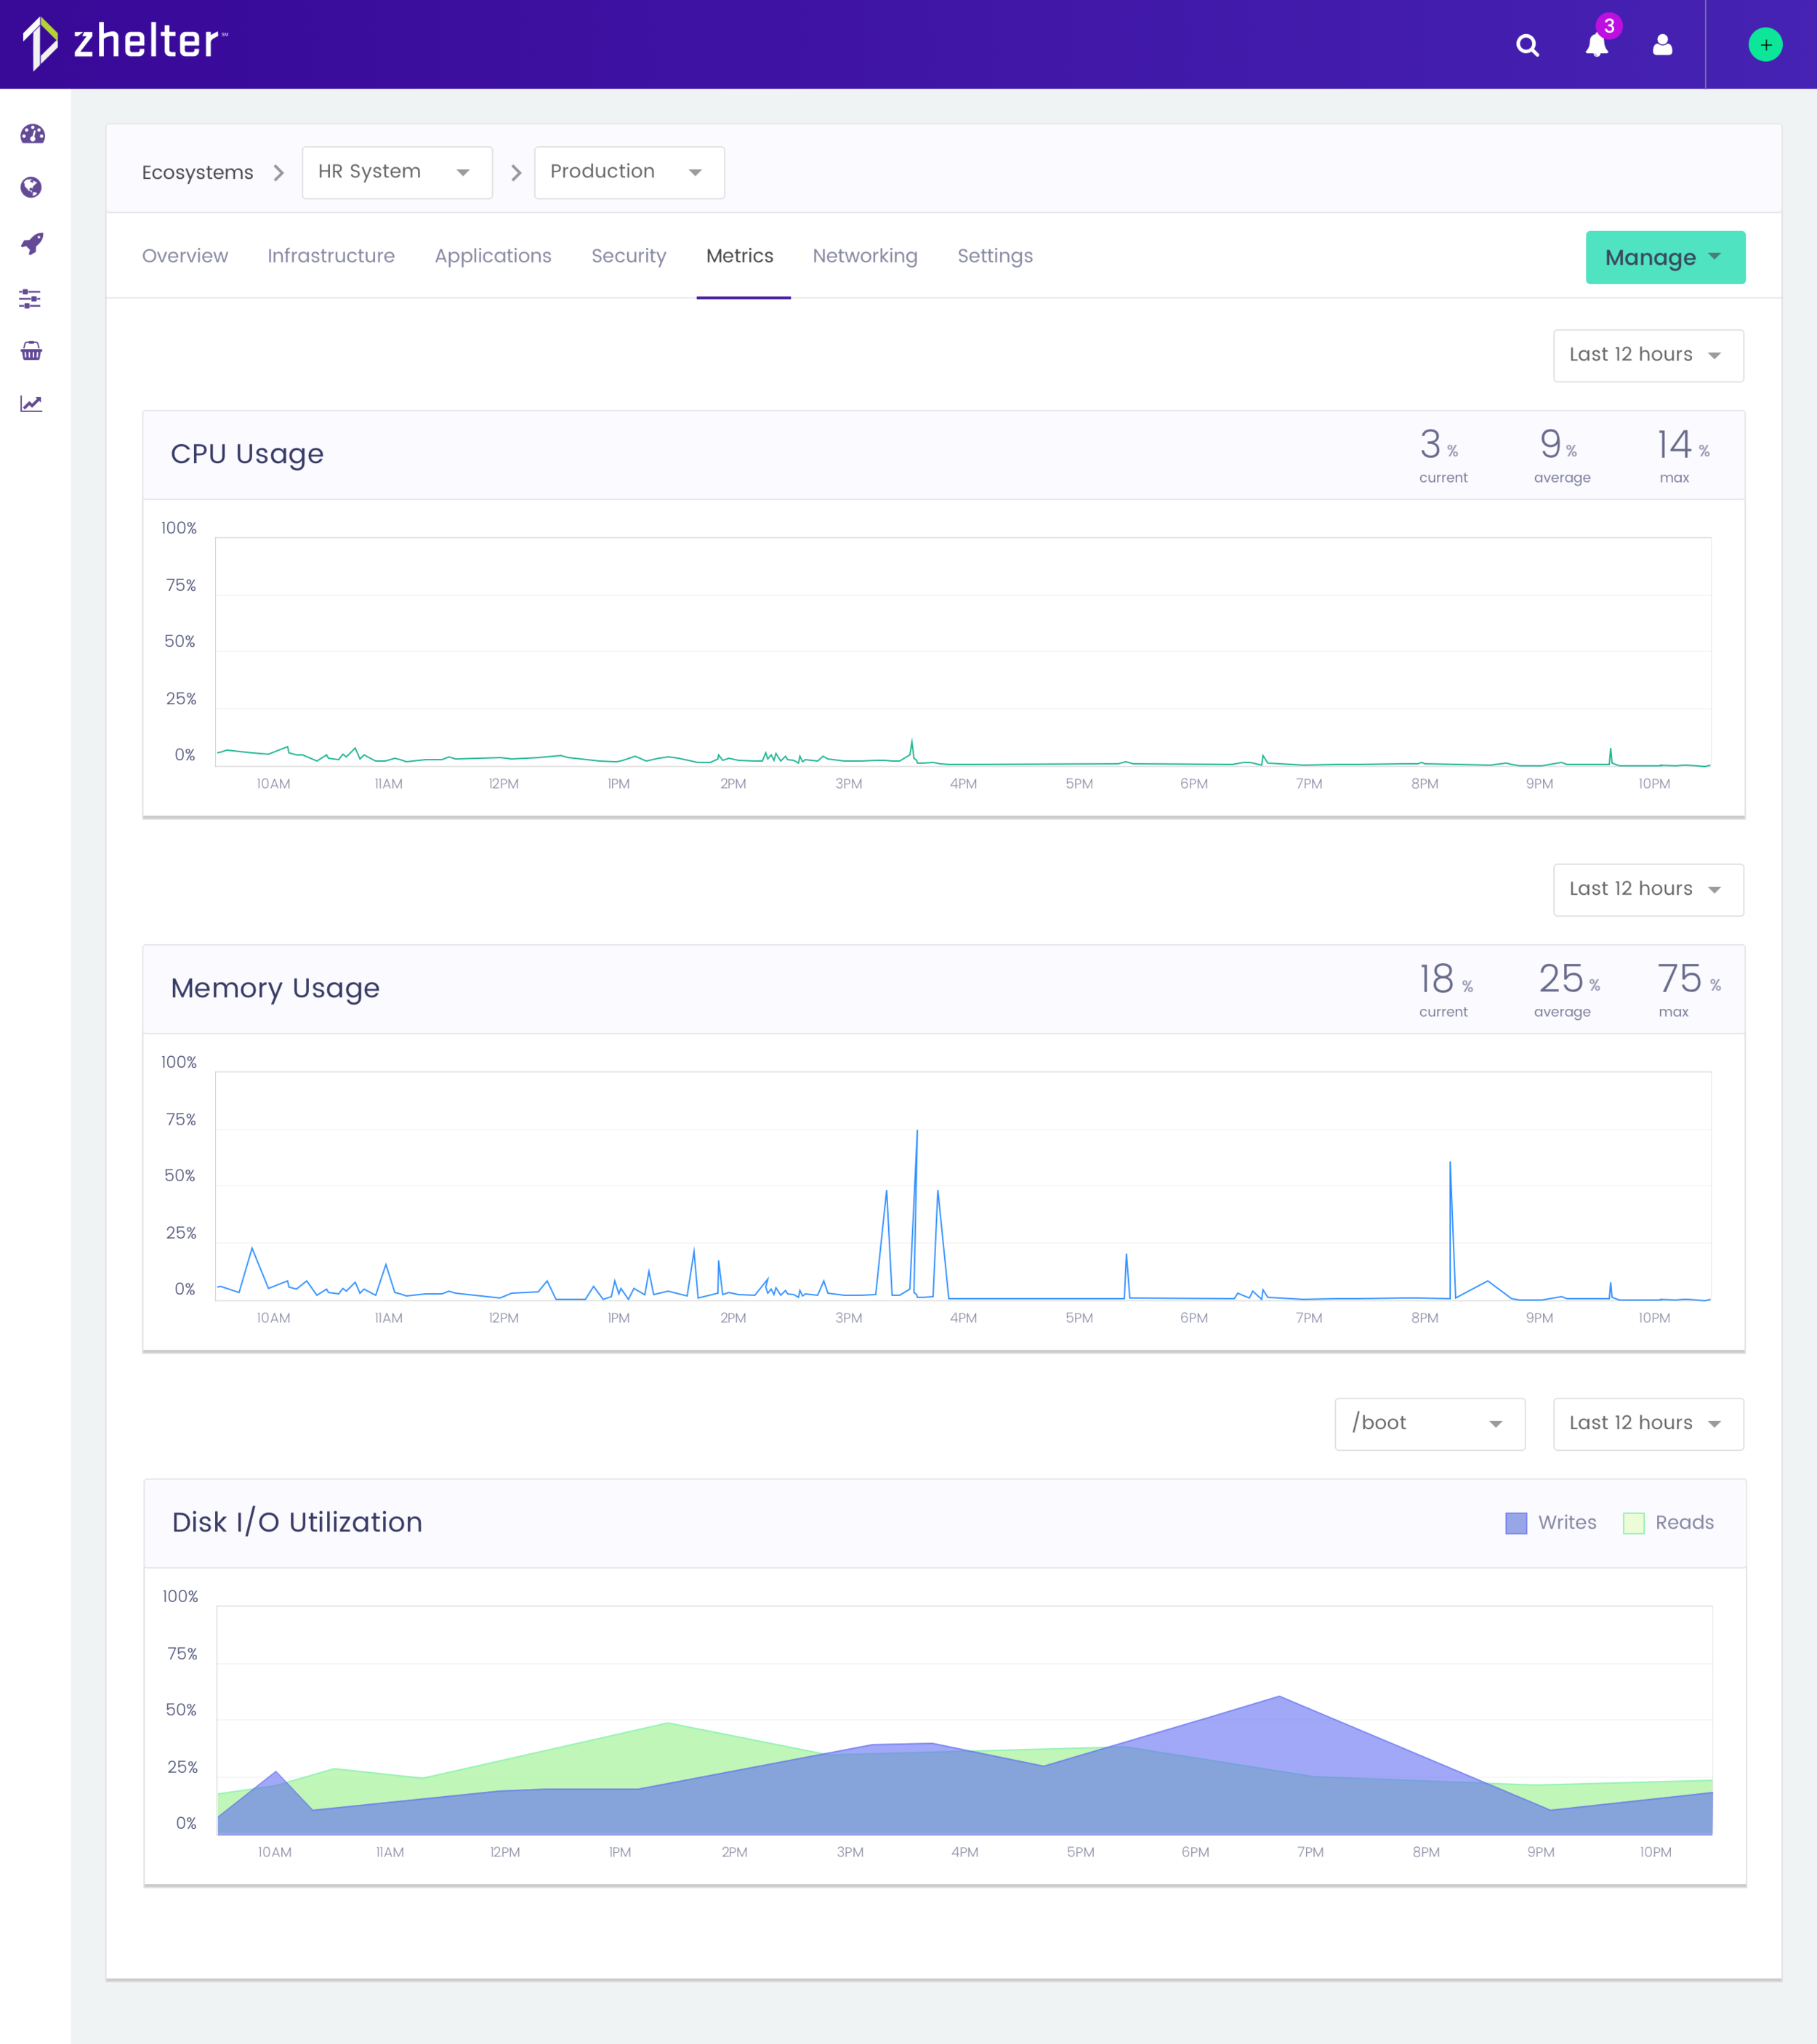Open search with the magnifier icon
The image size is (1817, 2044).
click(x=1527, y=45)
